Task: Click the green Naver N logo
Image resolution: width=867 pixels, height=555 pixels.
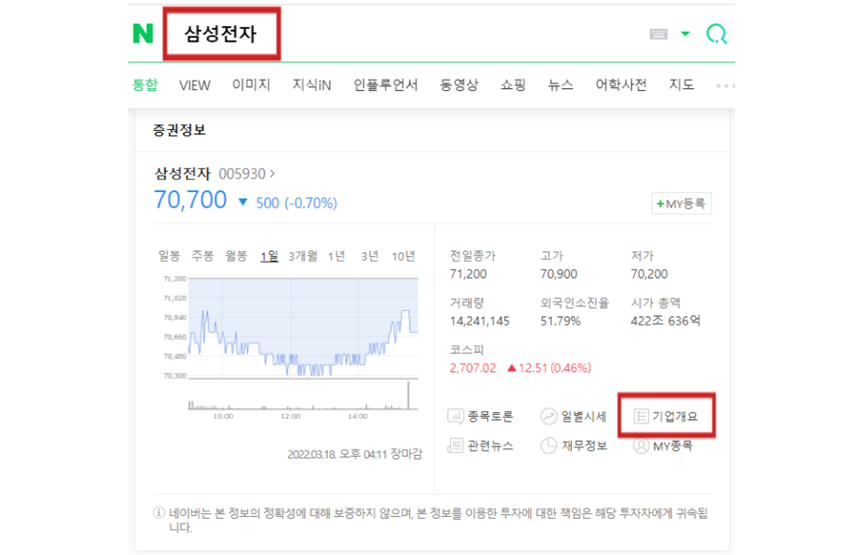Action: (143, 34)
